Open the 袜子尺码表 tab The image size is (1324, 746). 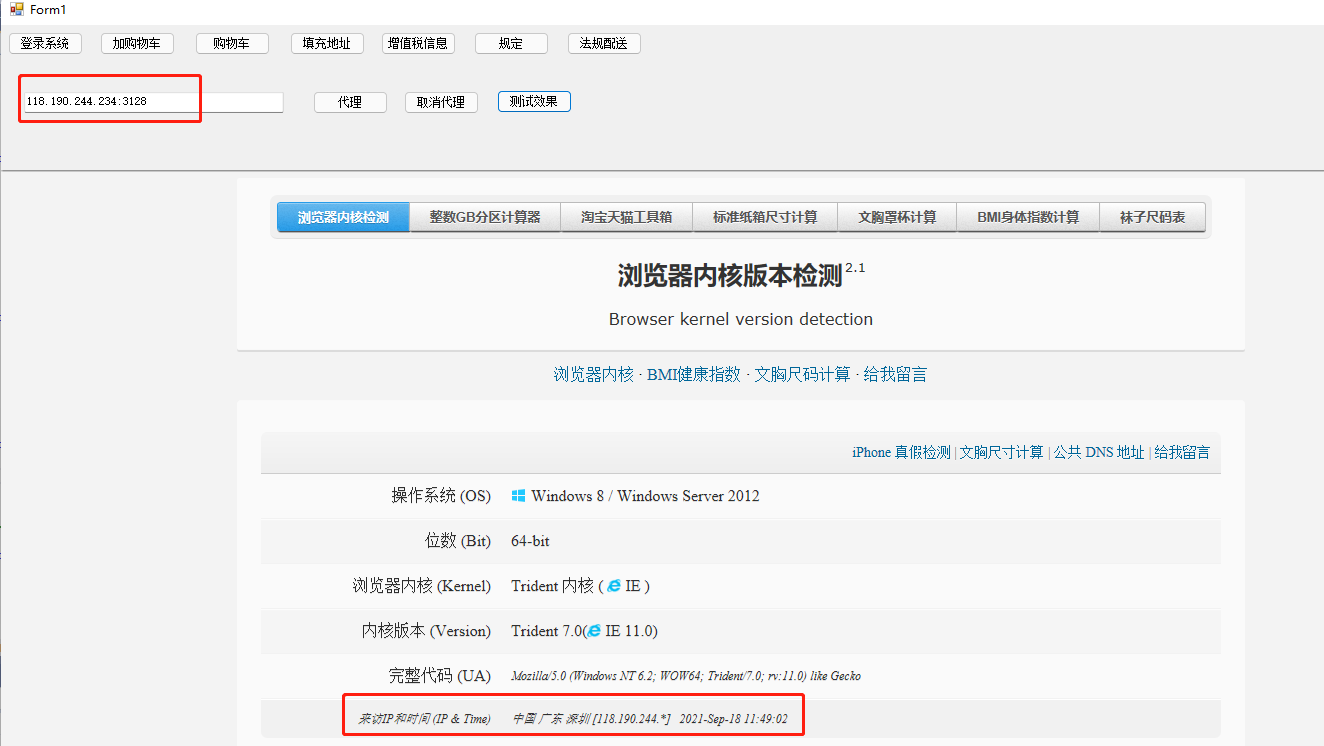[1152, 217]
